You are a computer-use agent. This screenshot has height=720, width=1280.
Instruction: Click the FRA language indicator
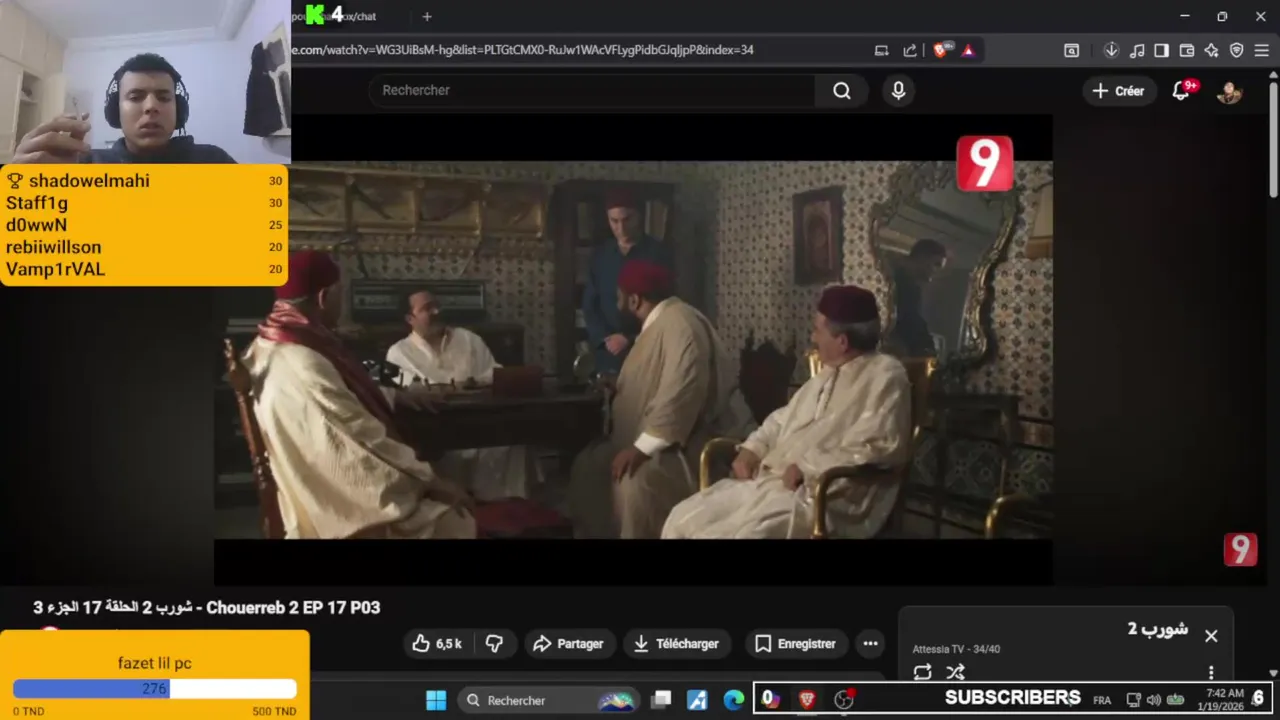[x=1102, y=701]
